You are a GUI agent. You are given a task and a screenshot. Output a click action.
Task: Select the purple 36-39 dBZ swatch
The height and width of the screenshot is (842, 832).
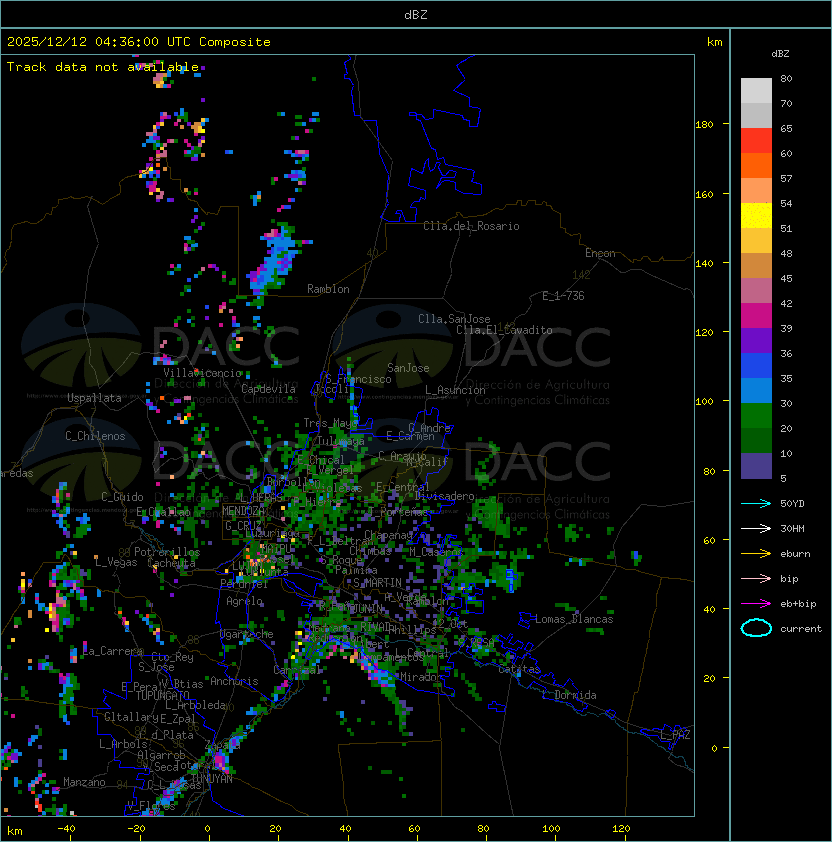click(756, 341)
